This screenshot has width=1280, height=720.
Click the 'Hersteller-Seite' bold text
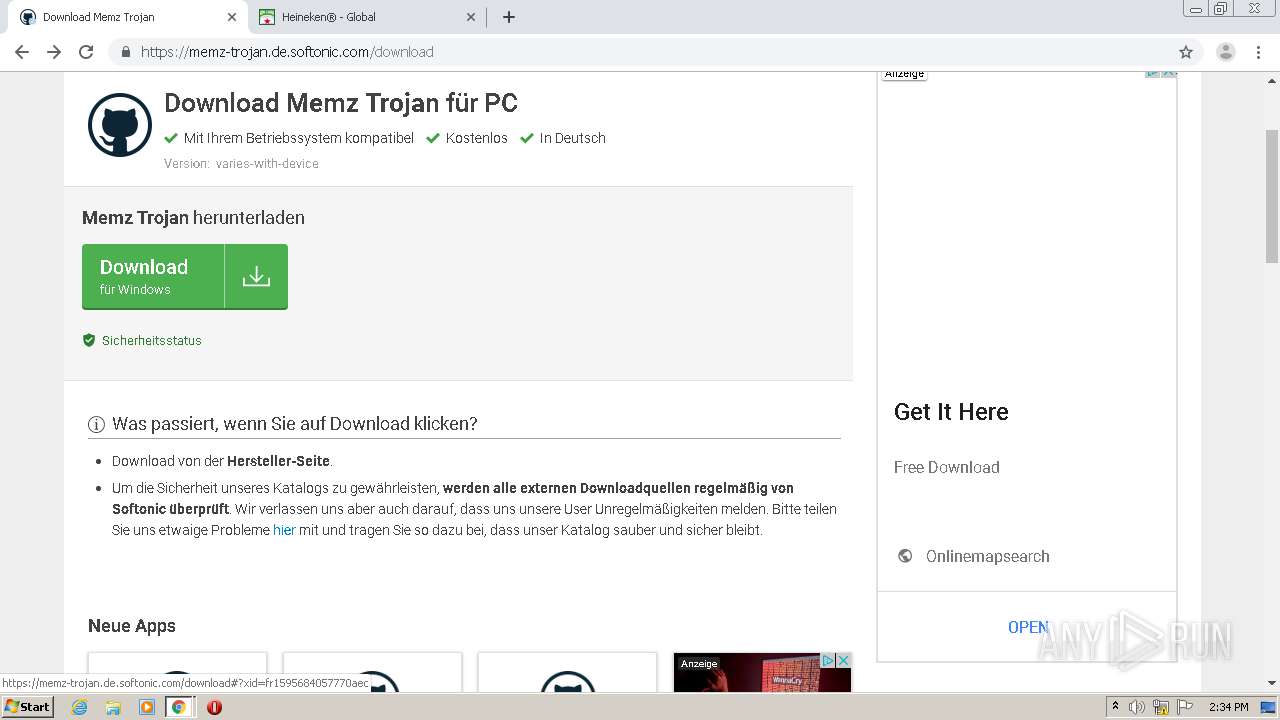click(278, 461)
